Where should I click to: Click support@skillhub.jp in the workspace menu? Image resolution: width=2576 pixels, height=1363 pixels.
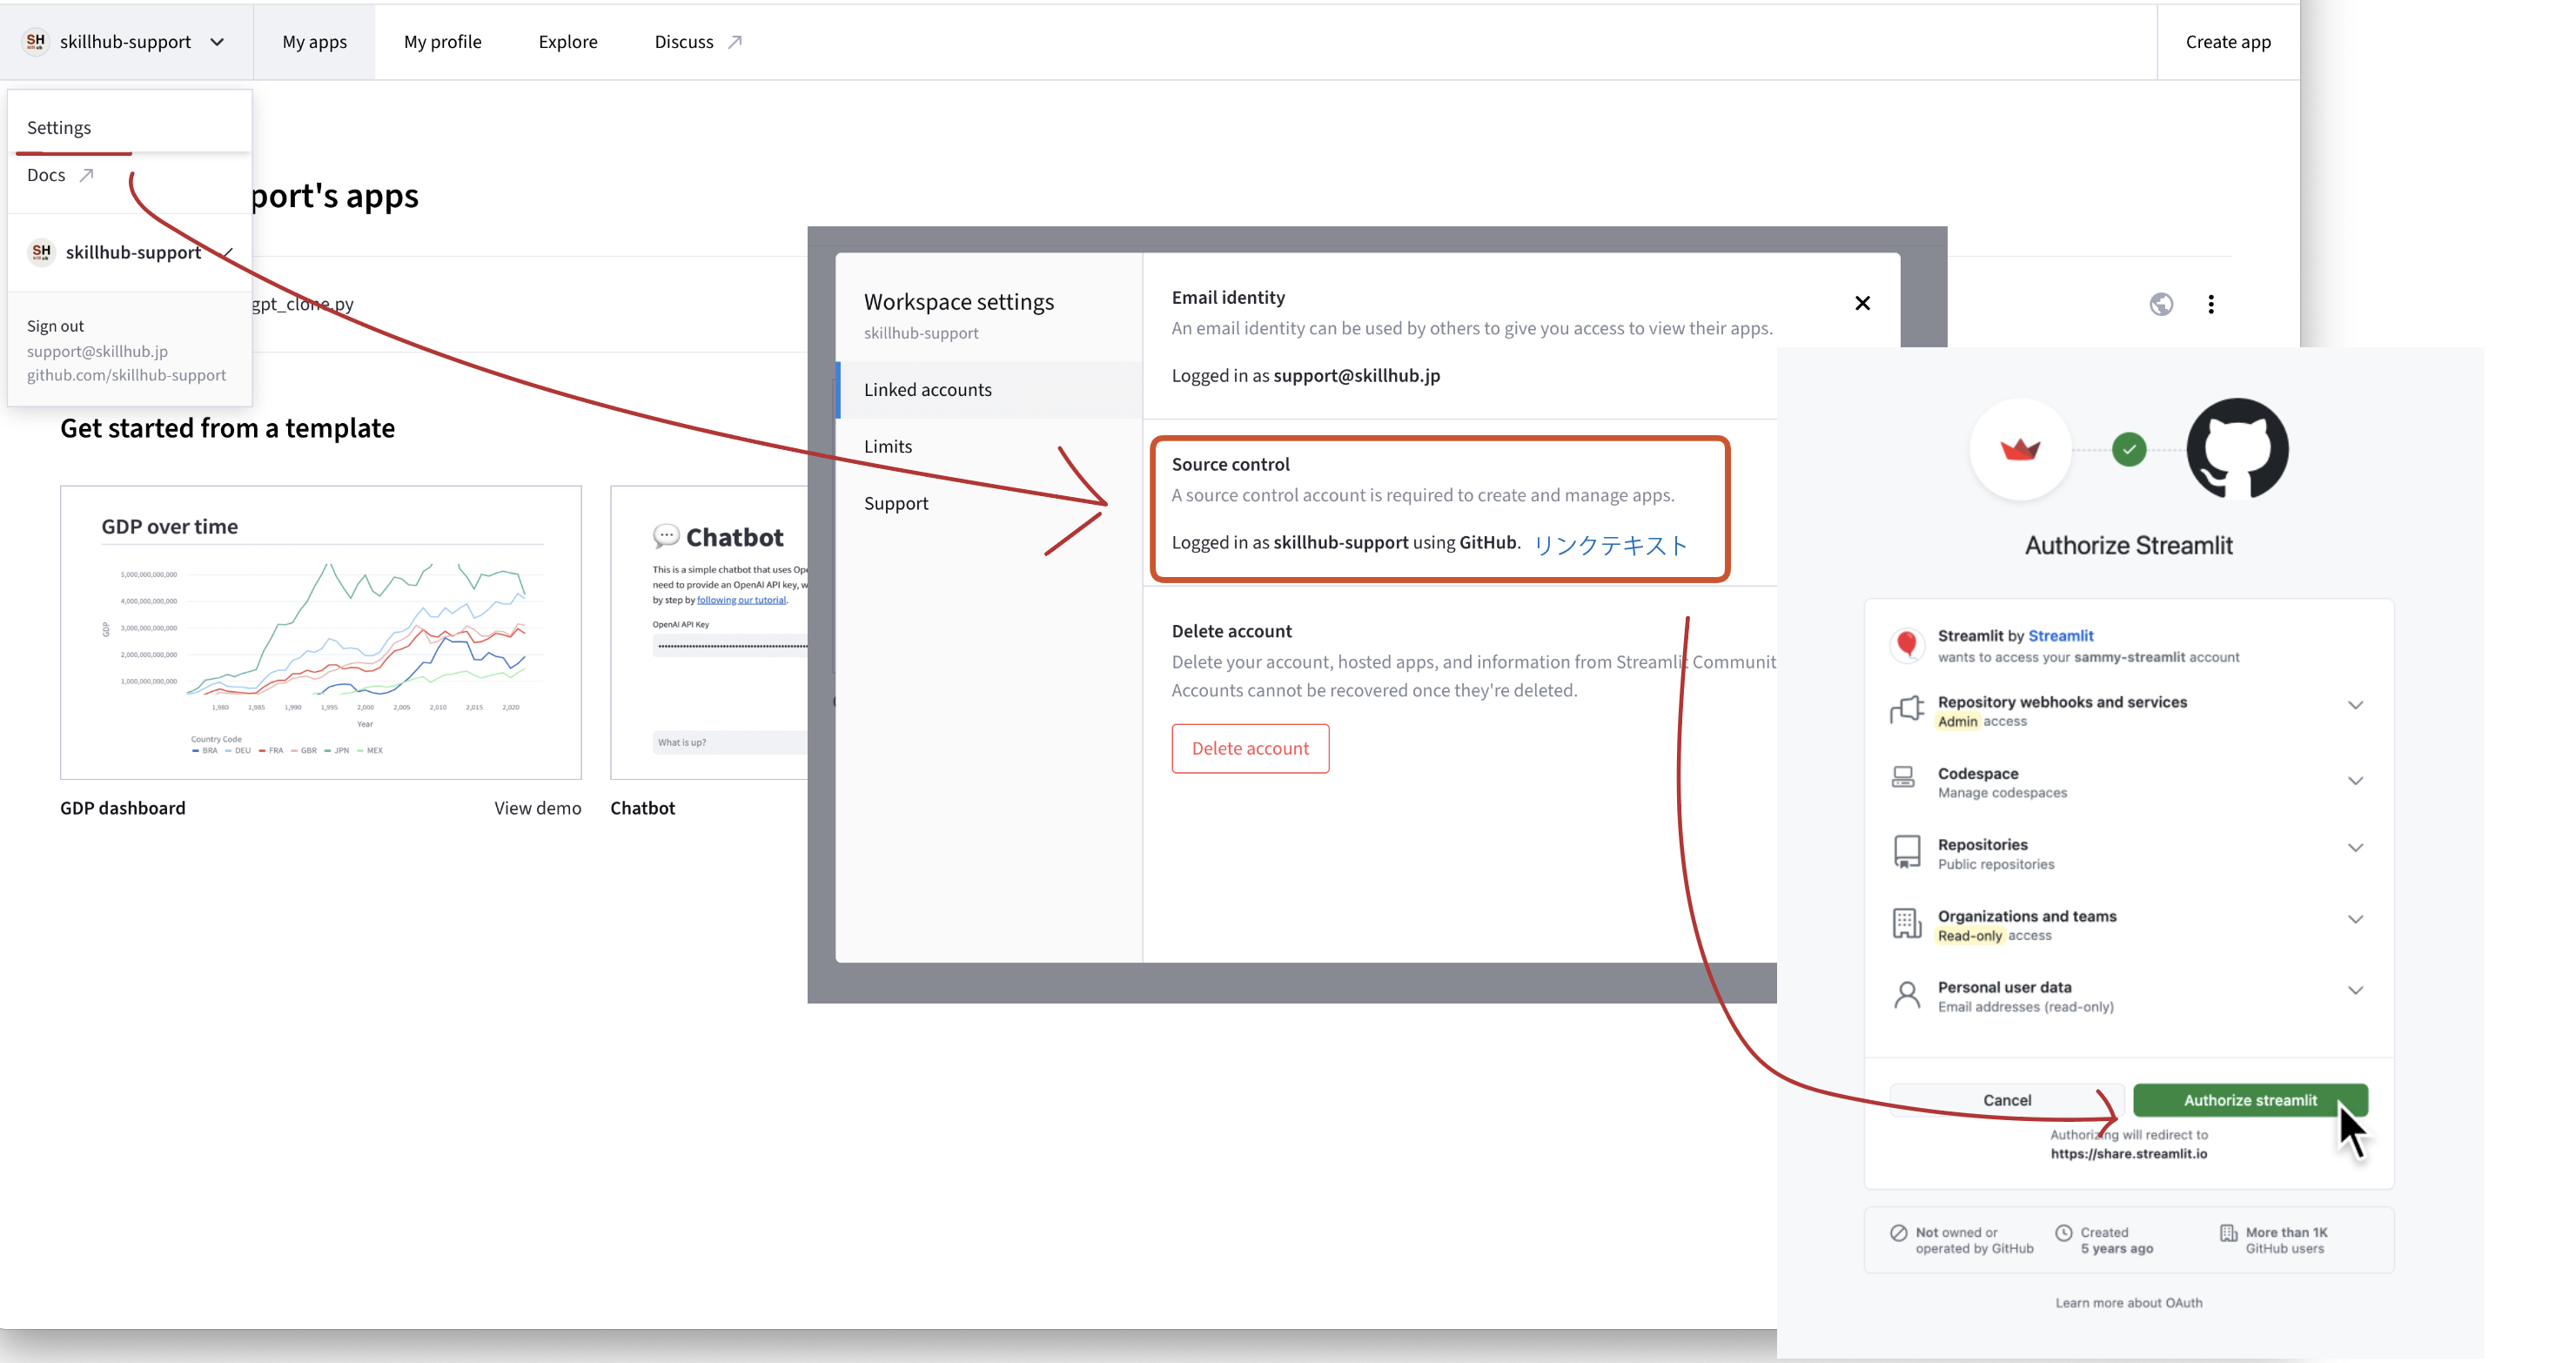click(97, 351)
